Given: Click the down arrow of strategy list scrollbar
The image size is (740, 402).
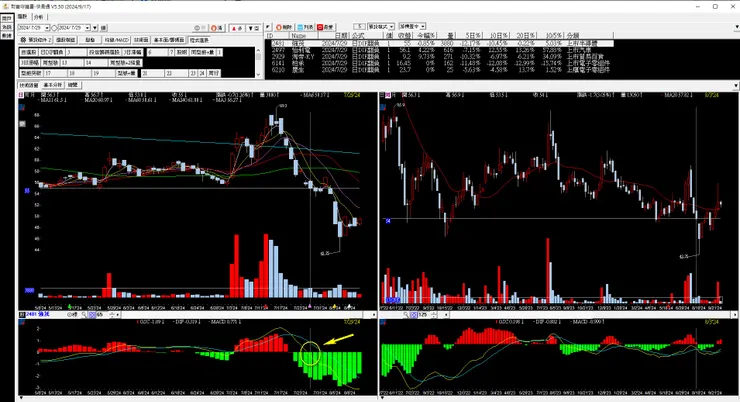Looking at the screenshot, I should [258, 74].
